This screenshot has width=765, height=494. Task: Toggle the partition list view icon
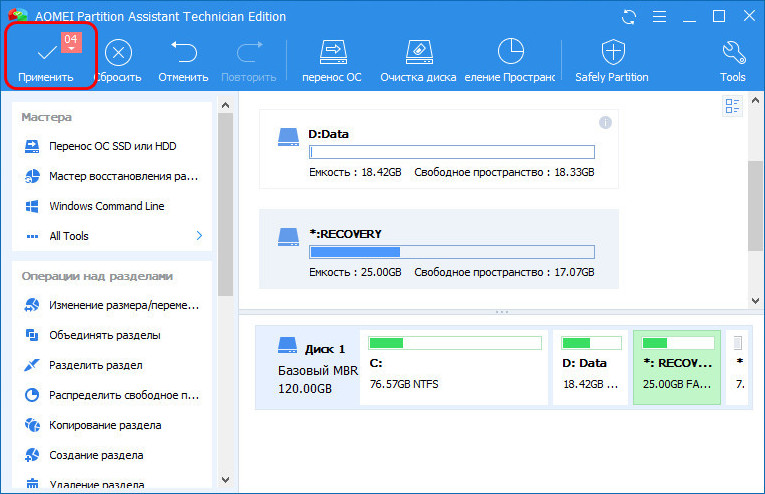[x=732, y=106]
